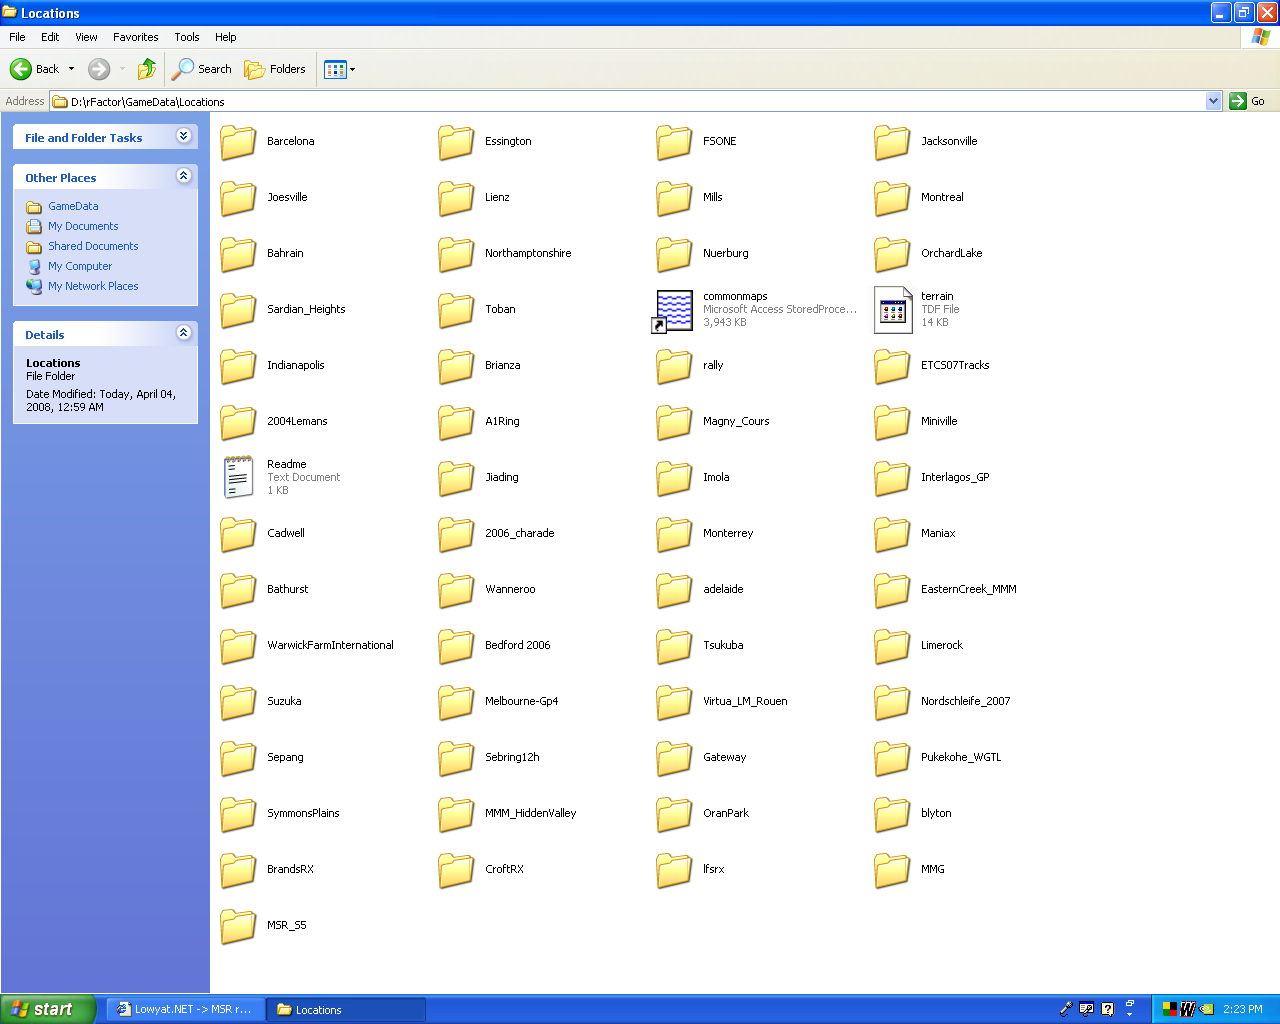Open the Tools menu

[x=186, y=37]
